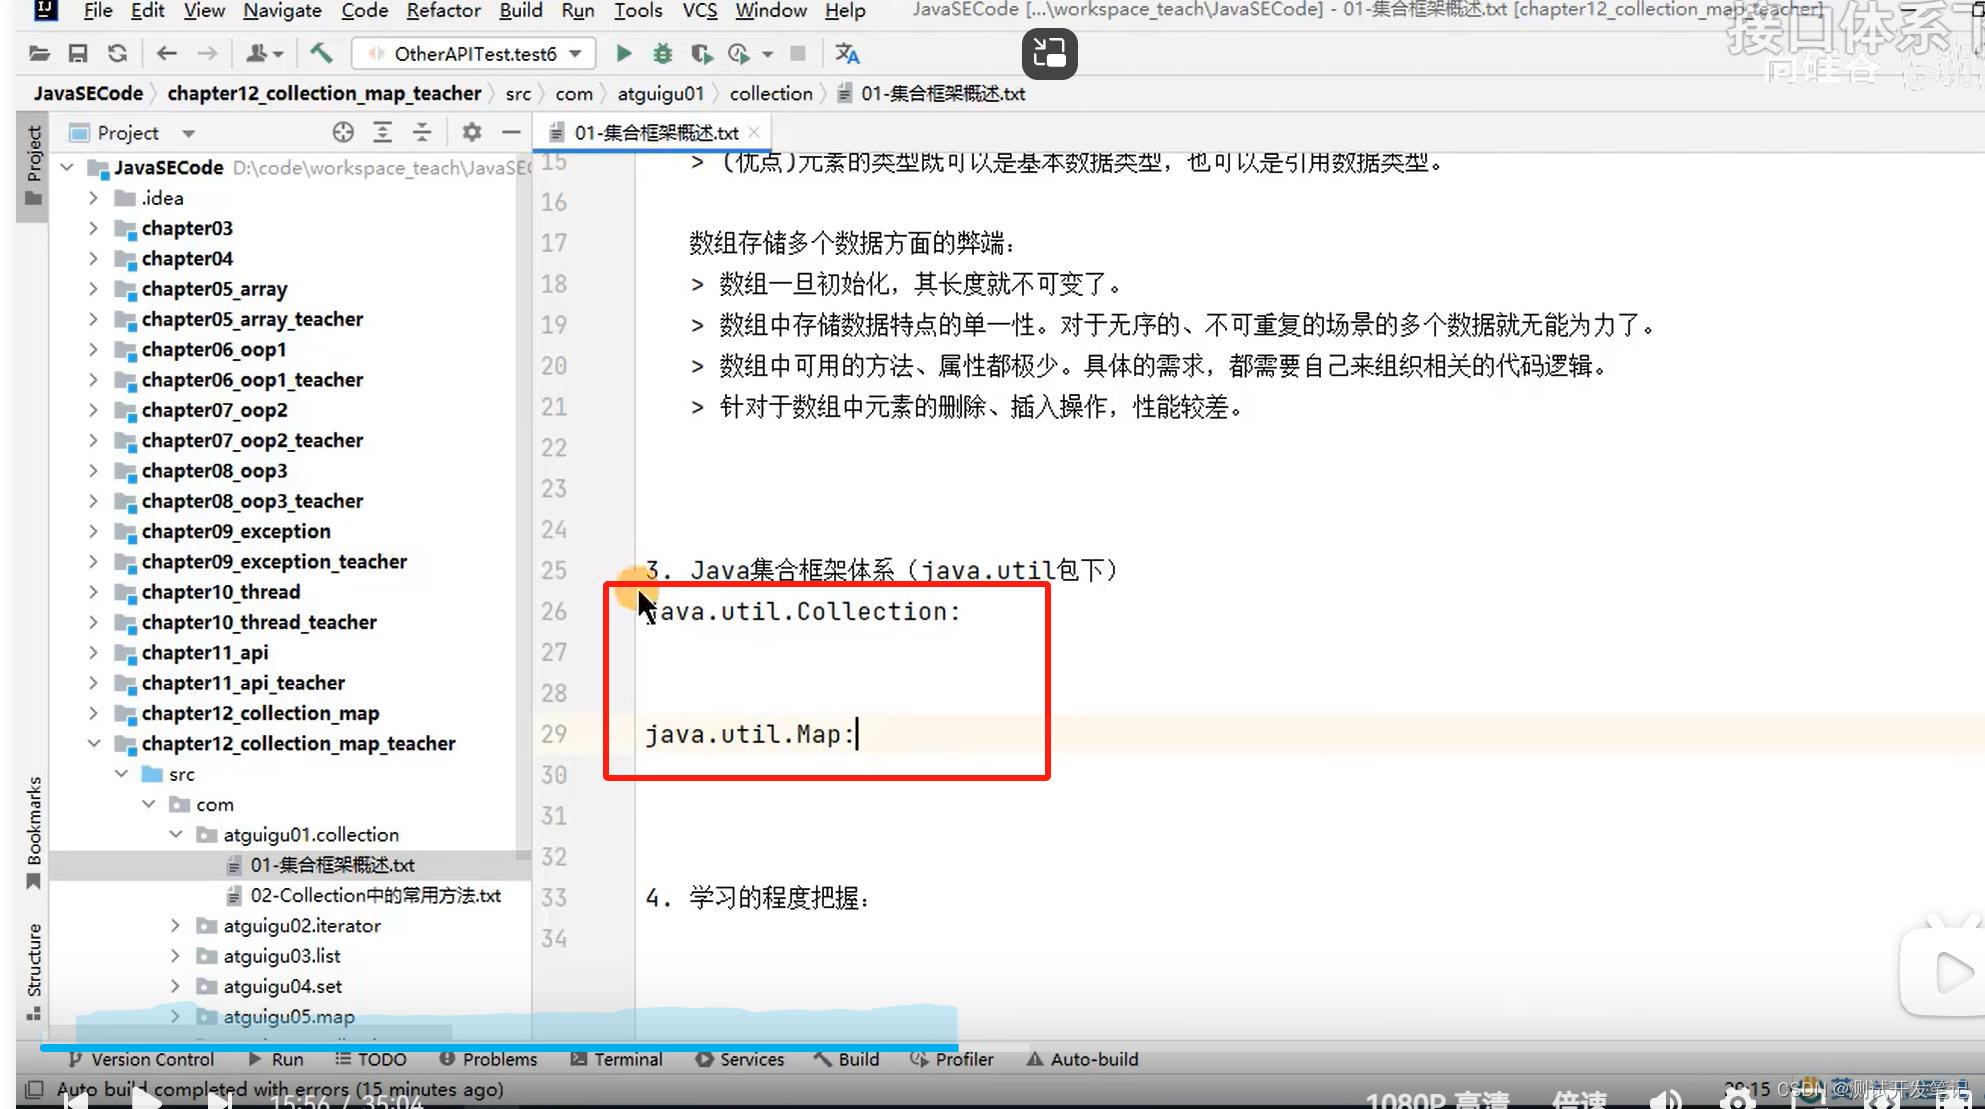Select opened file with target icon
Image resolution: width=1985 pixels, height=1109 pixels.
[343, 132]
